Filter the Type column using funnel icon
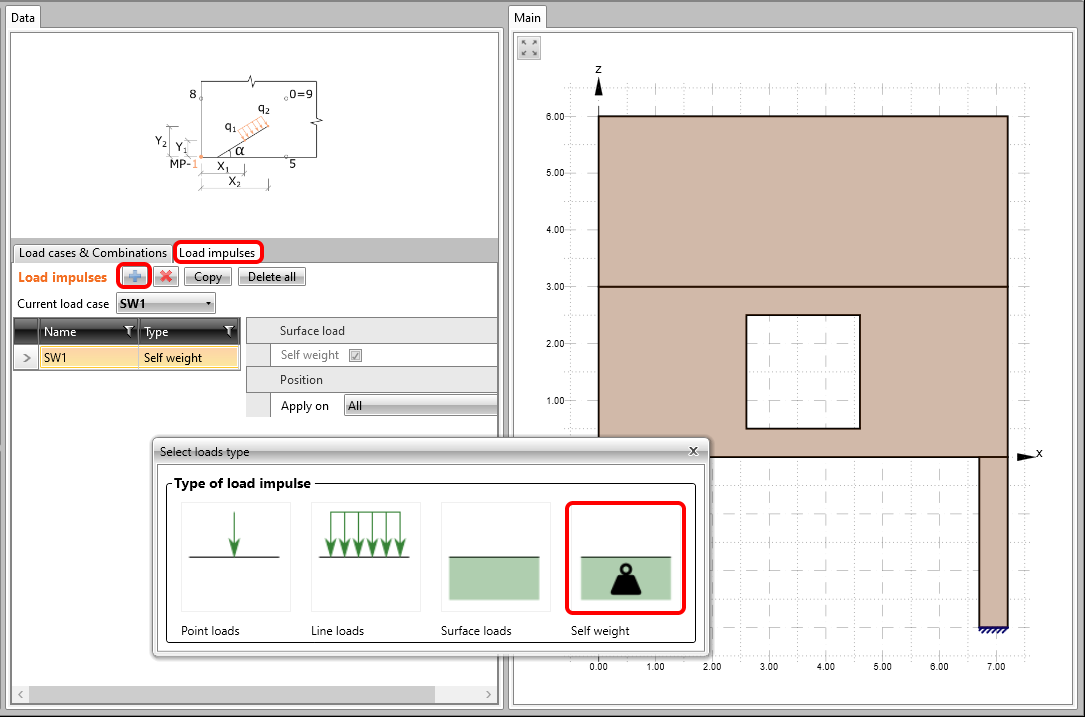The width and height of the screenshot is (1085, 717). coord(229,331)
